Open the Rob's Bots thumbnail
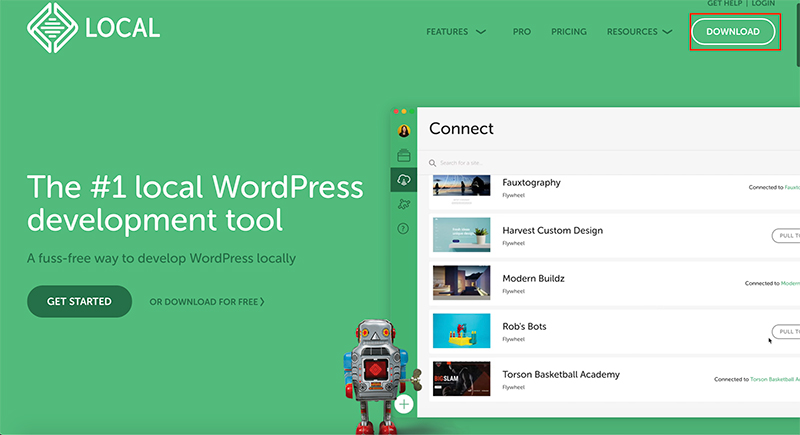 click(x=462, y=330)
